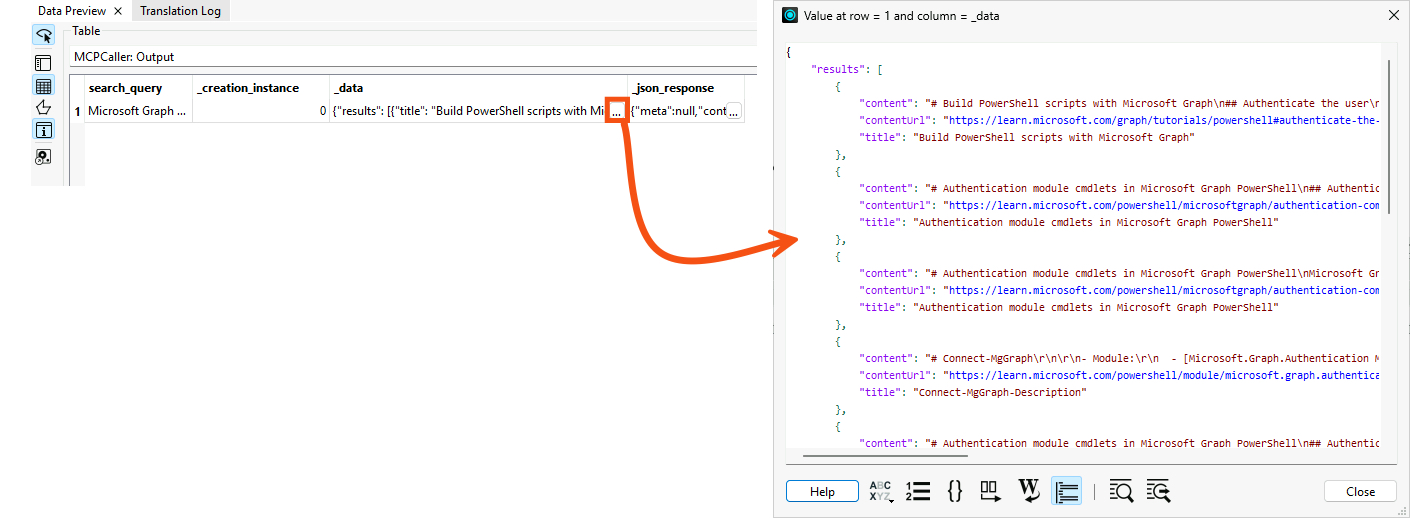Select the row 1 number header

pyautogui.click(x=77, y=112)
